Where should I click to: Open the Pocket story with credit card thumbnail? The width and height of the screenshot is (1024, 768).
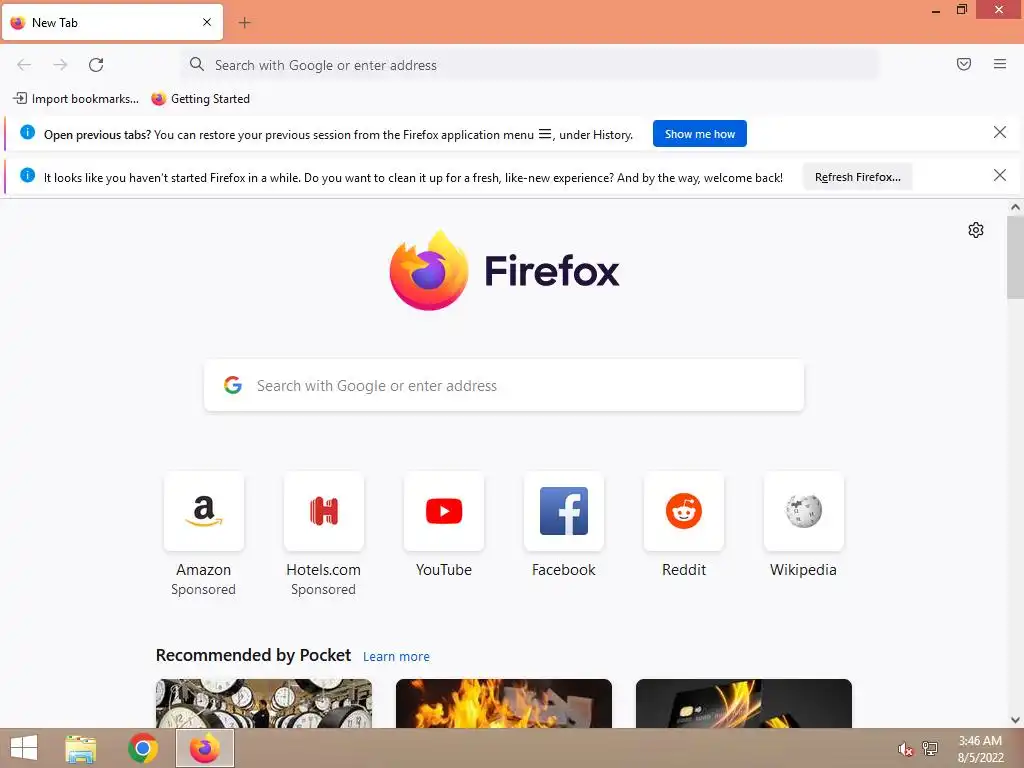click(744, 703)
